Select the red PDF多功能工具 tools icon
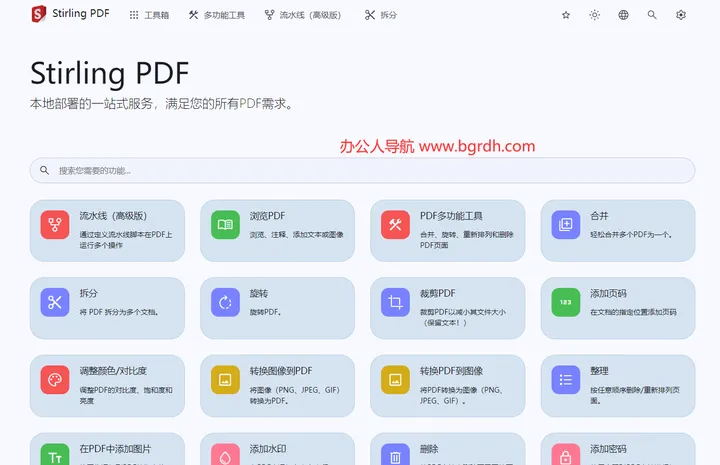Image resolution: width=720 pixels, height=465 pixels. 395,224
